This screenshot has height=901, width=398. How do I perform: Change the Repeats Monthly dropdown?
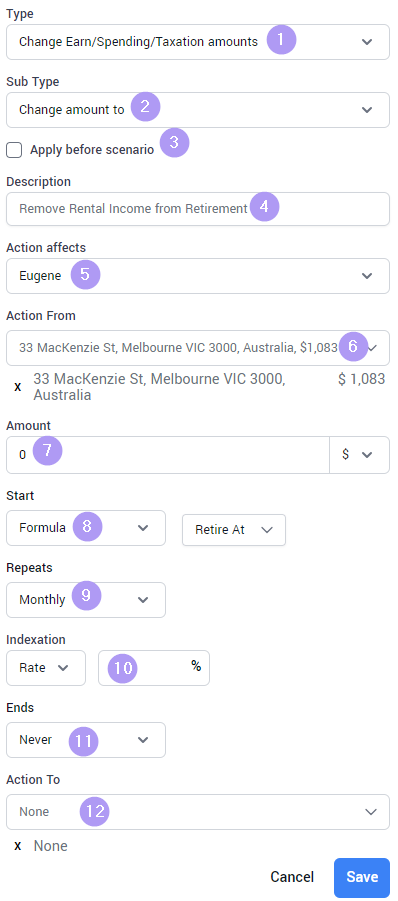pos(86,600)
